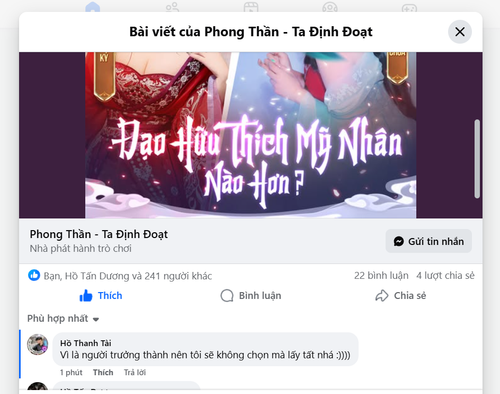
Task: Open the Gaming icon in top bar
Action: coord(409,7)
